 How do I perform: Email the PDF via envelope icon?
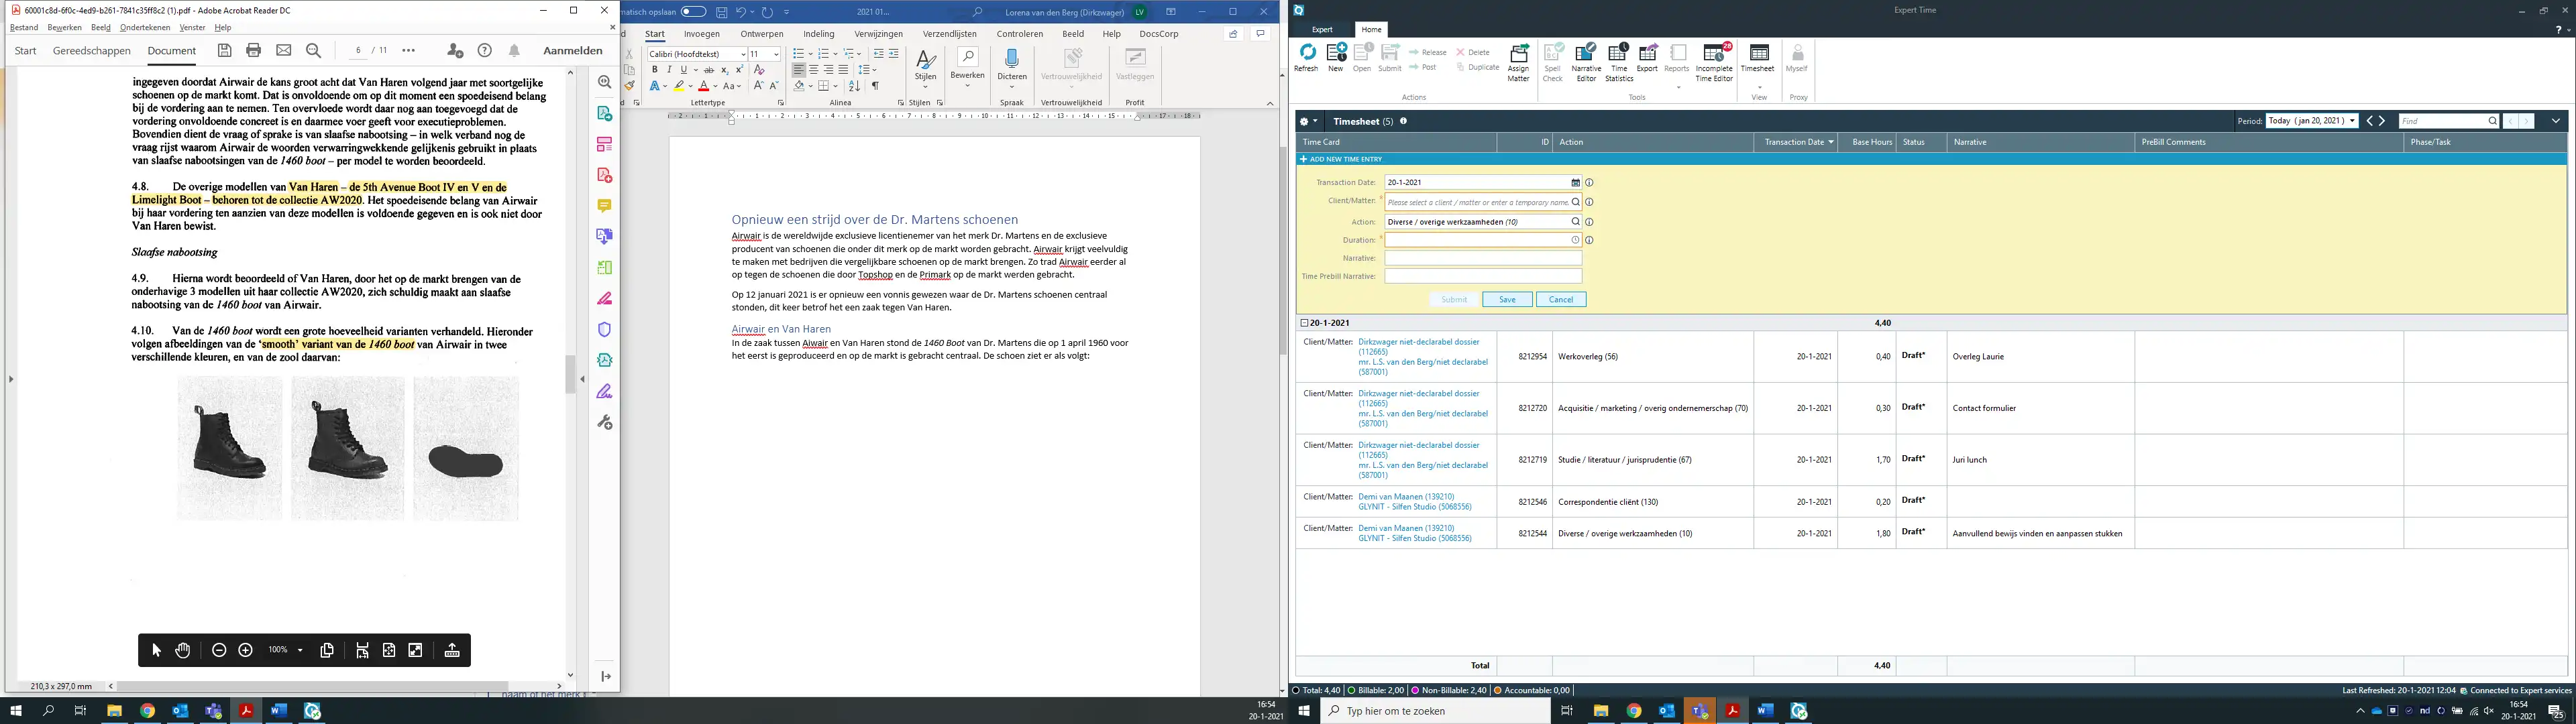pyautogui.click(x=284, y=50)
